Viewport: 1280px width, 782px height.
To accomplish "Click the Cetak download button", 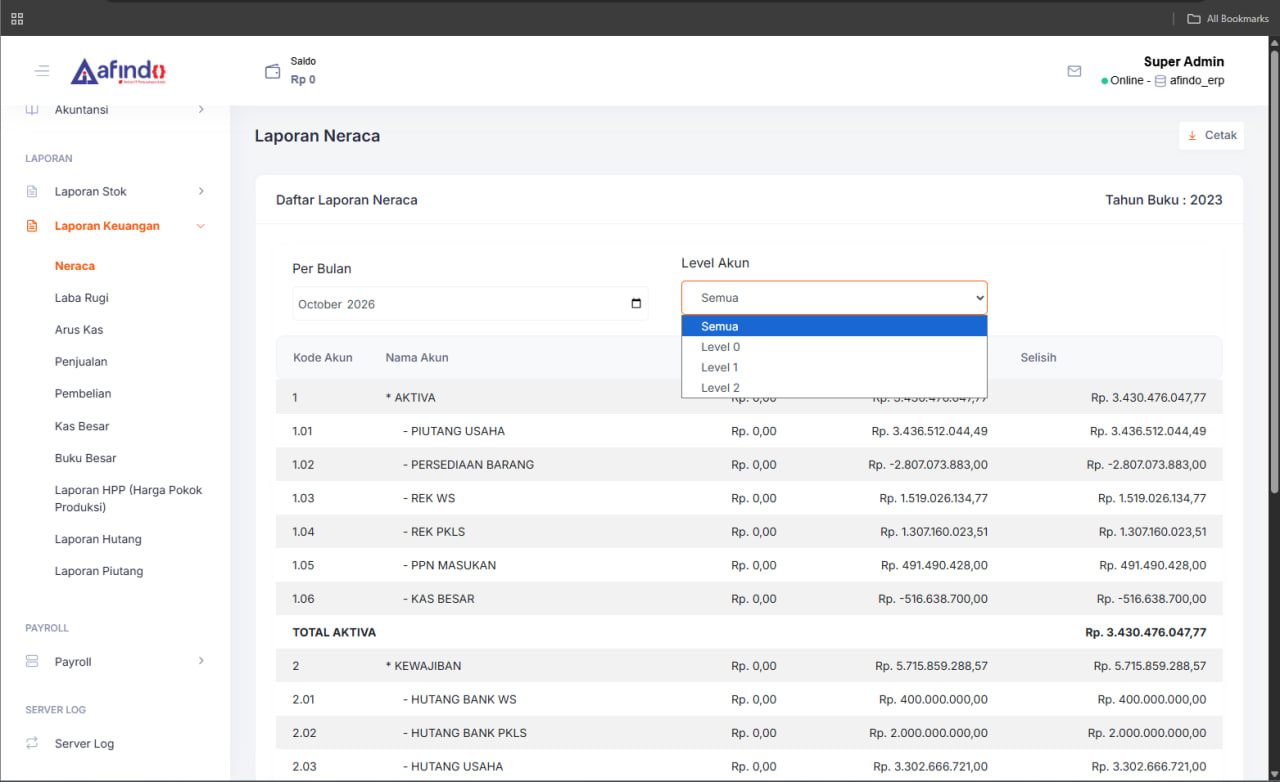I will tap(1211, 135).
